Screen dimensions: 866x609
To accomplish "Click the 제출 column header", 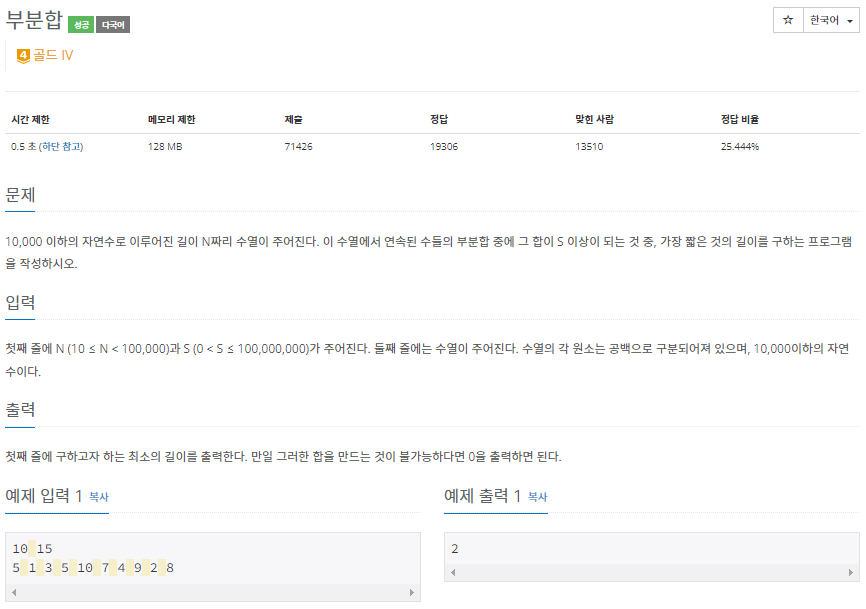I will tap(293, 119).
